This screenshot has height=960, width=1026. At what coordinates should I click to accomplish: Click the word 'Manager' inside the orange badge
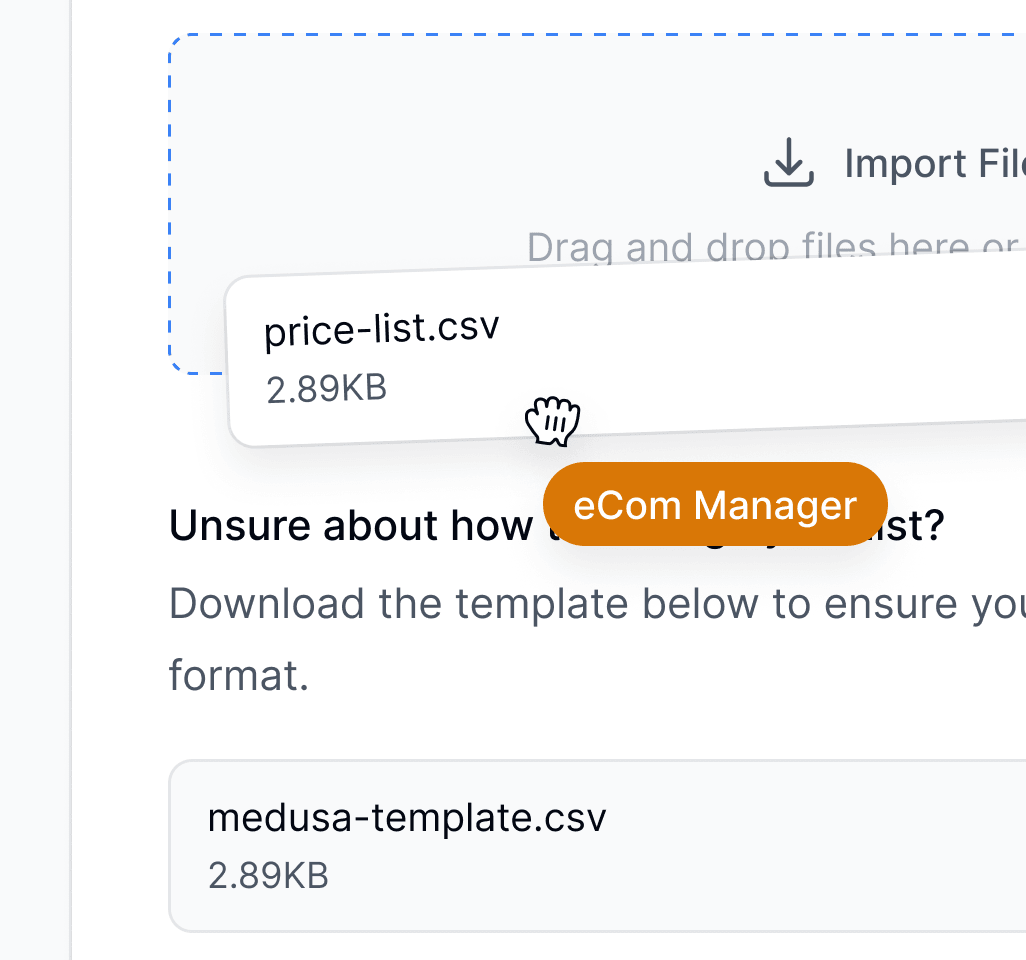click(775, 505)
